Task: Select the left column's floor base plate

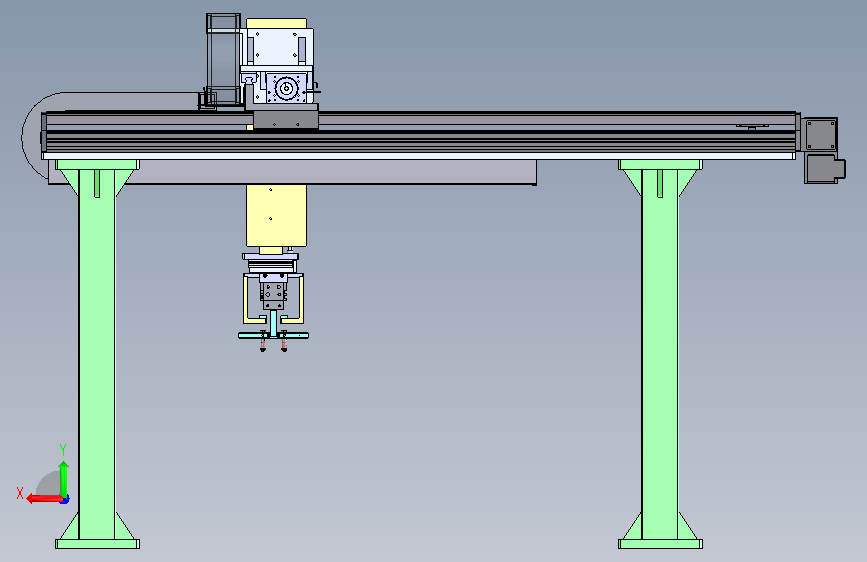Action: (x=97, y=544)
